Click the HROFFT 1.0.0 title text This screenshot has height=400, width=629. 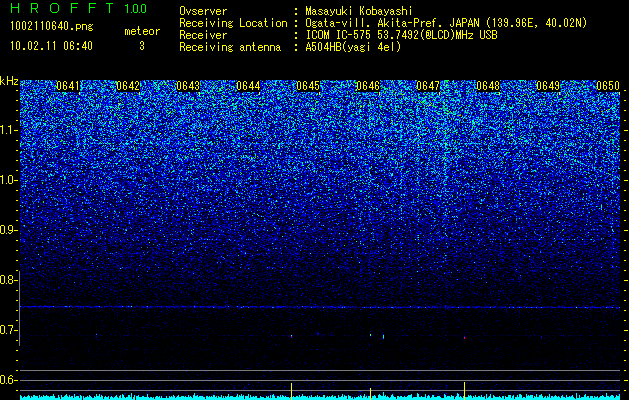point(78,8)
